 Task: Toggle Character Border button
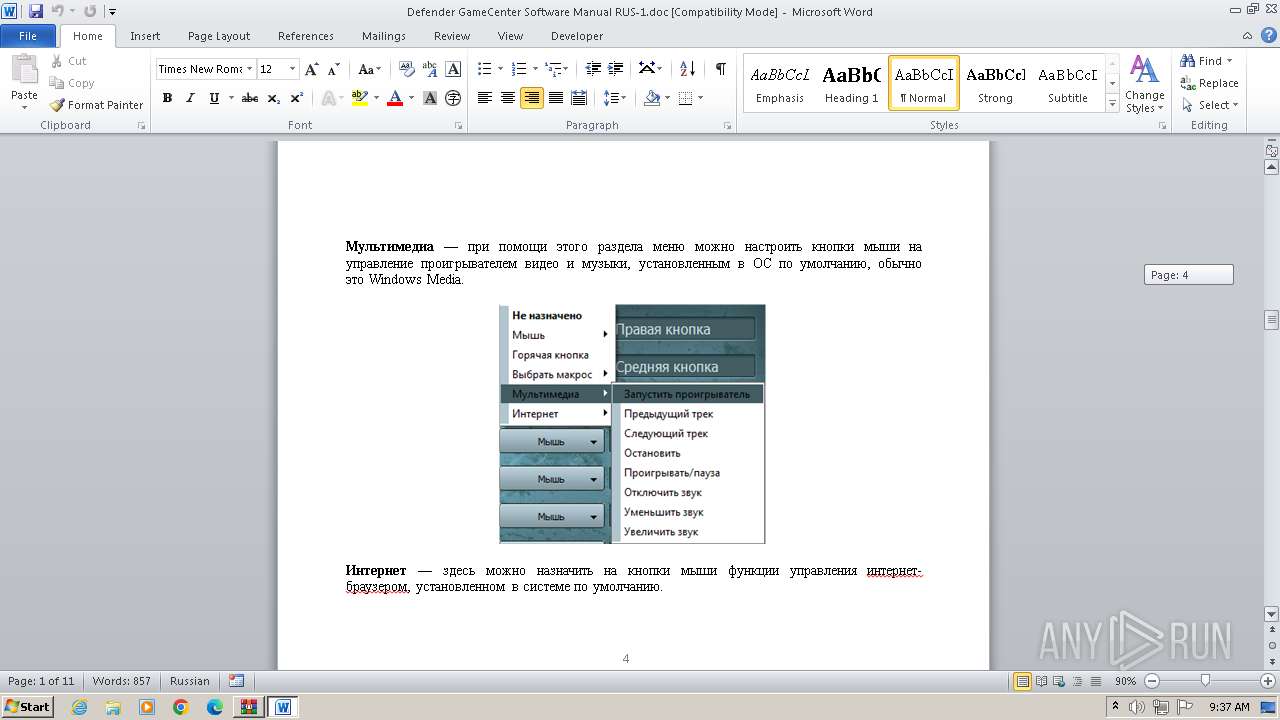click(x=453, y=69)
